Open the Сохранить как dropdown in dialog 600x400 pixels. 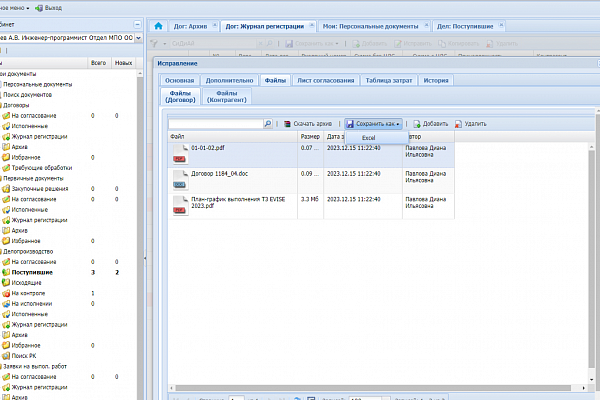coord(373,124)
